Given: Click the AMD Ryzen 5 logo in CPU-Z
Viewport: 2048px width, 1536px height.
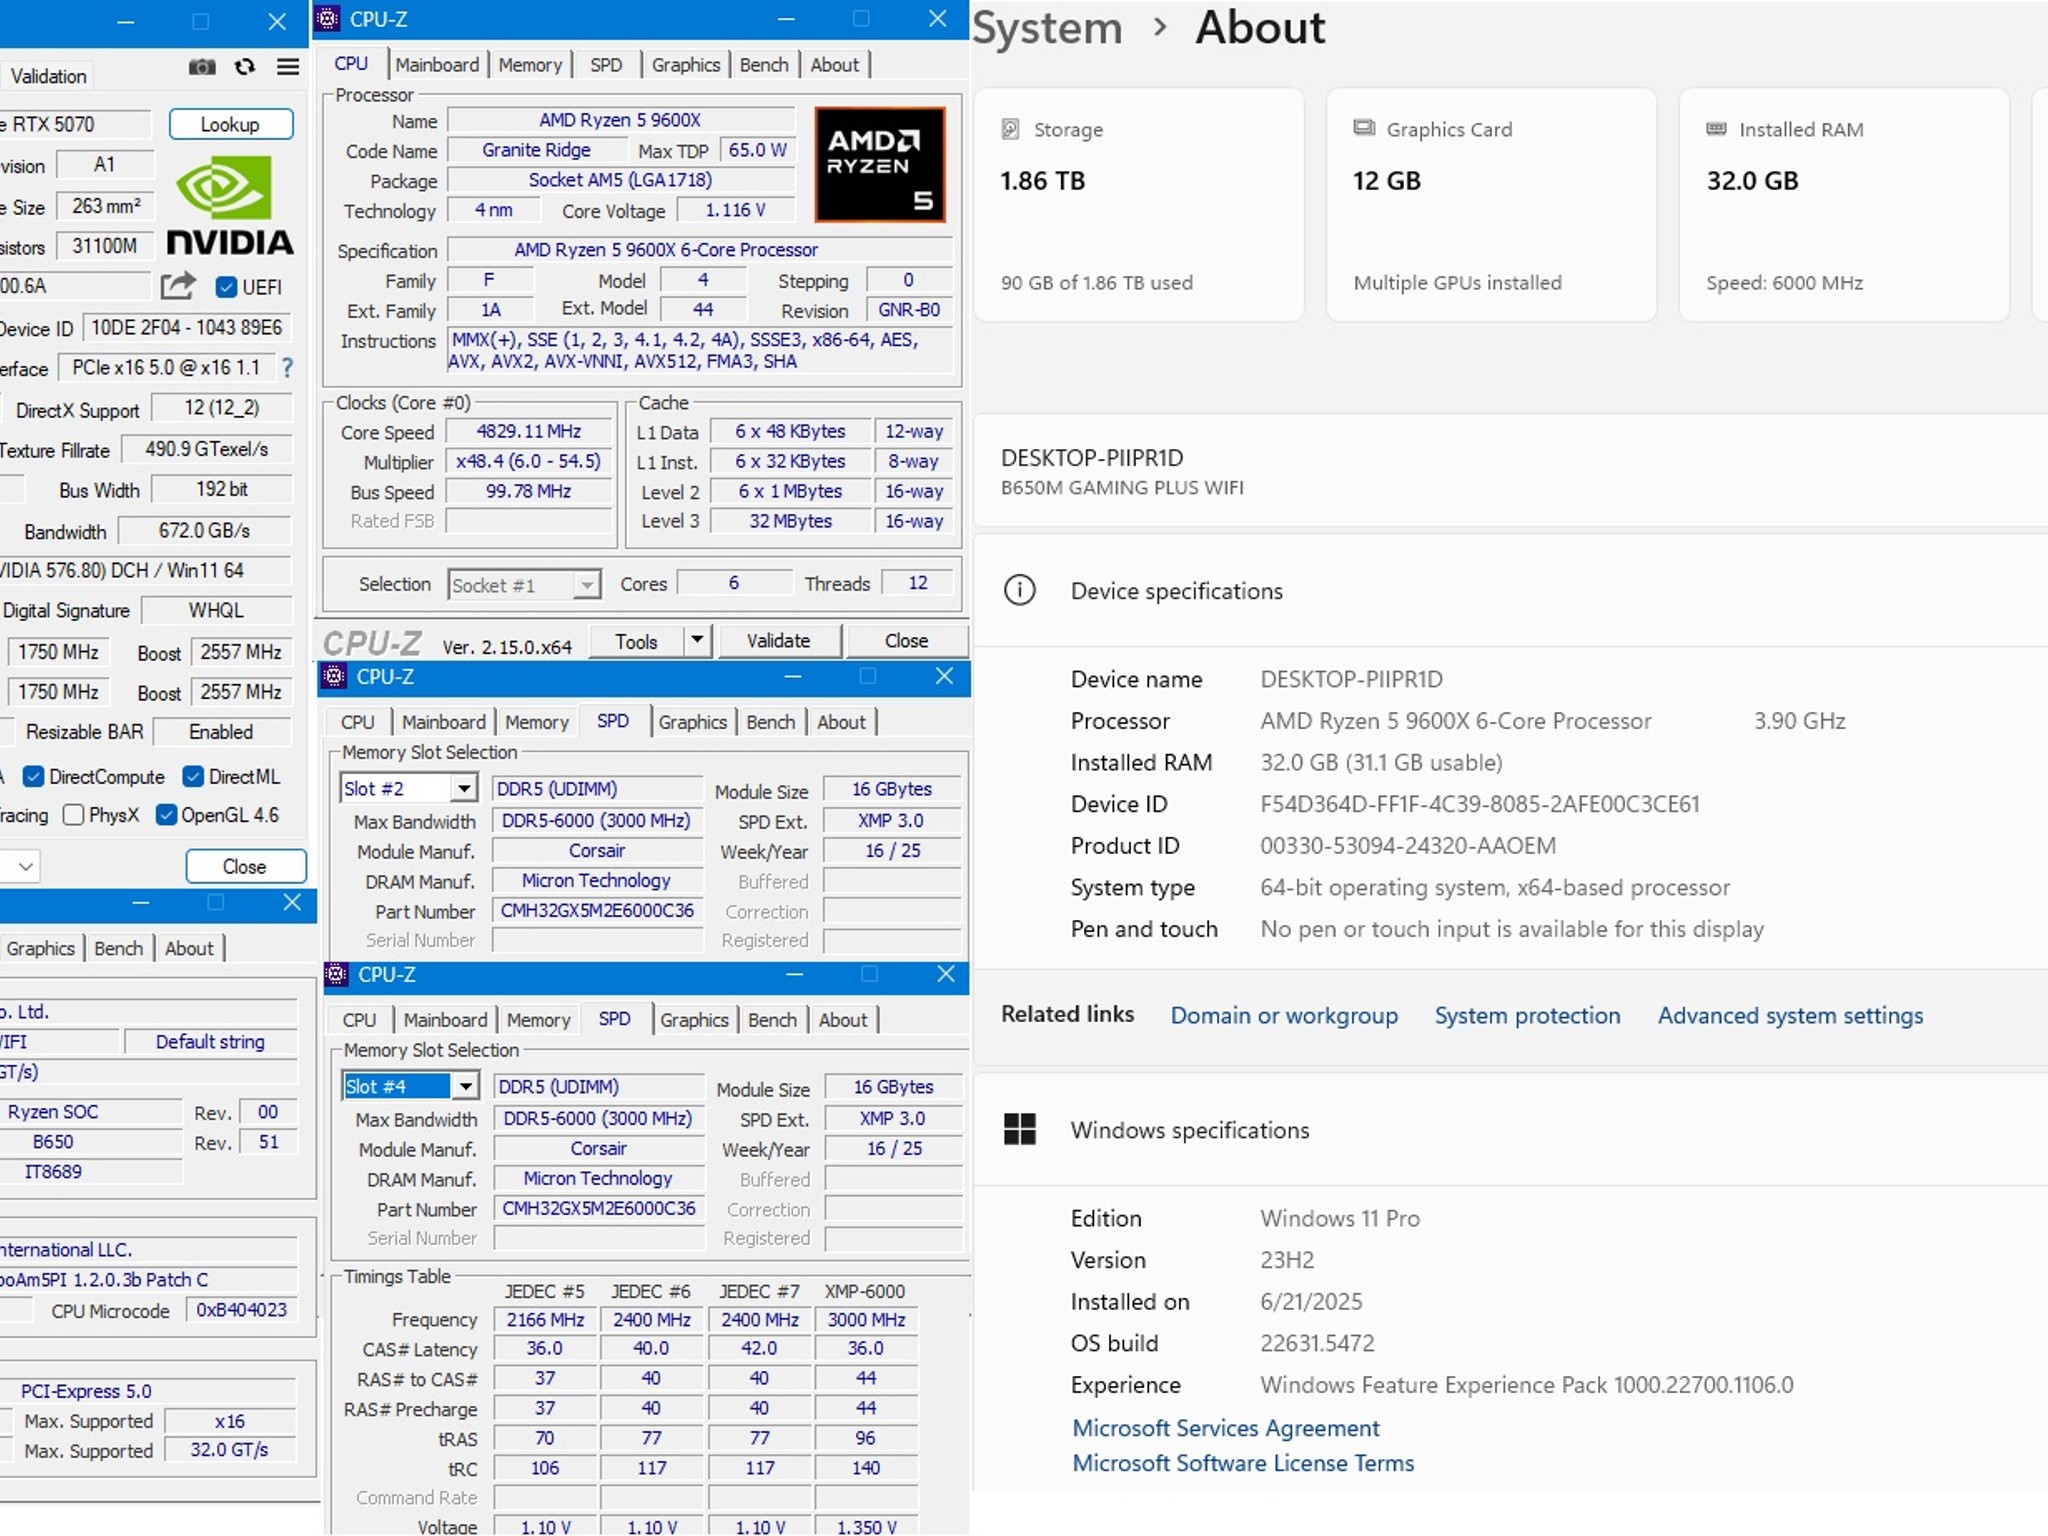Looking at the screenshot, I should coord(880,164).
